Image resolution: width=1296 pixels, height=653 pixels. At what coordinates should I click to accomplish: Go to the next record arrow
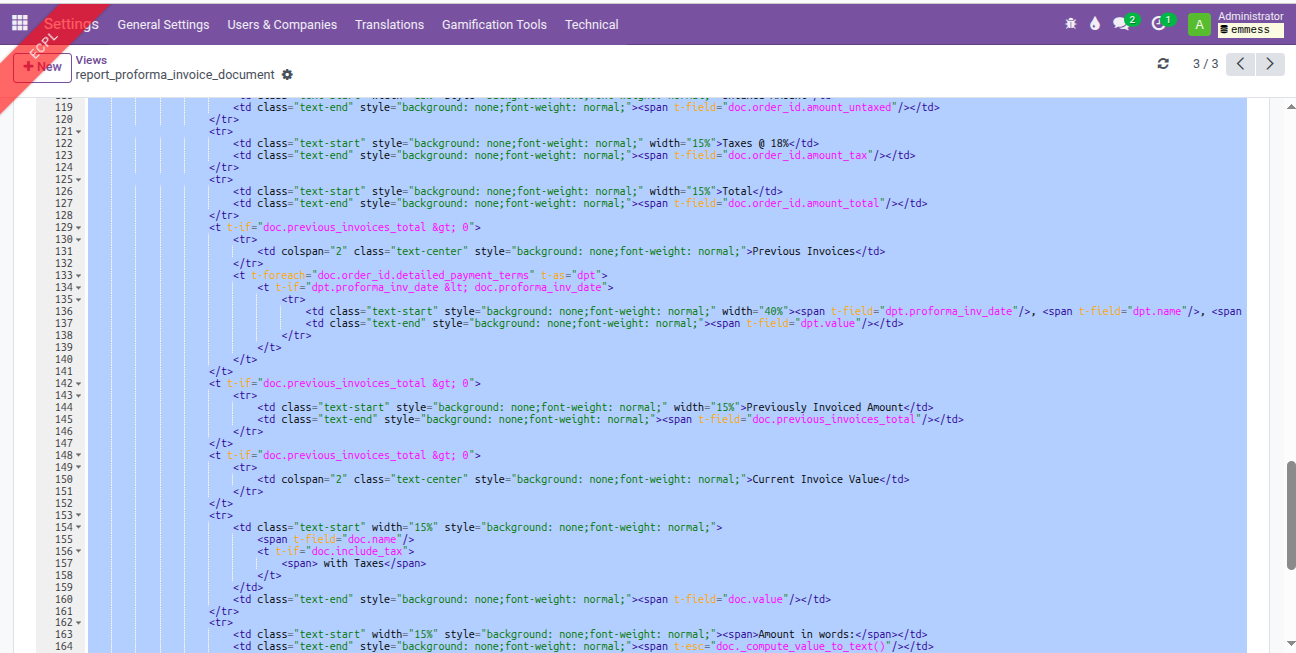pos(1270,64)
